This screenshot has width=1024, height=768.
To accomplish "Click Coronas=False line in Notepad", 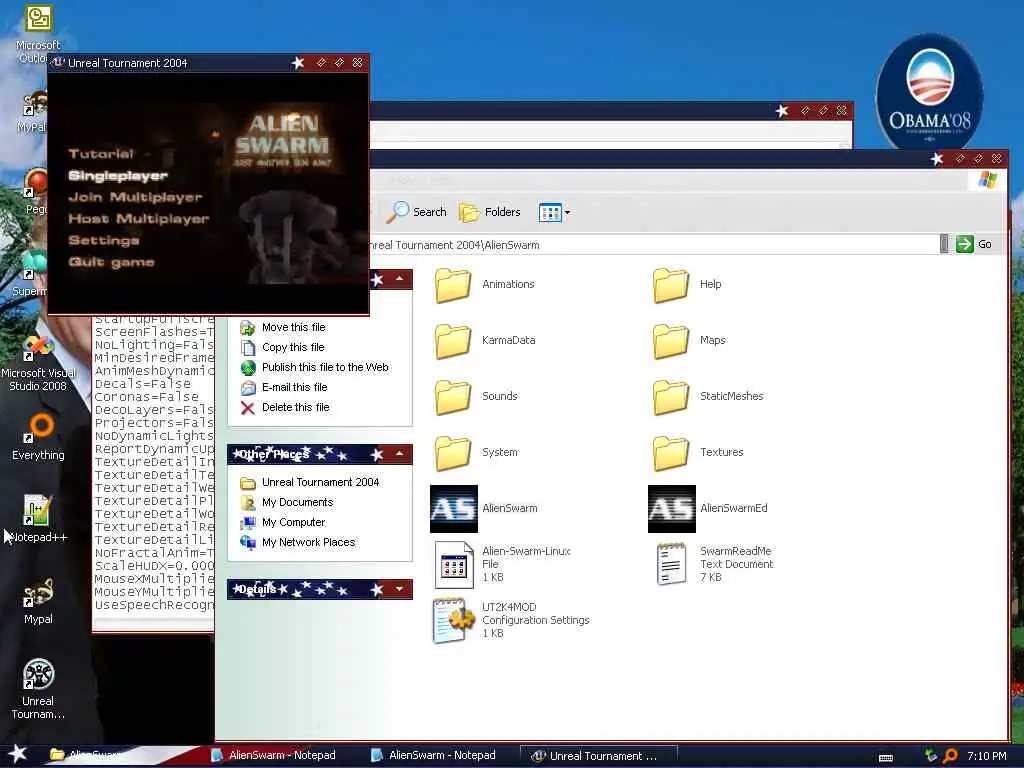I will tap(146, 397).
